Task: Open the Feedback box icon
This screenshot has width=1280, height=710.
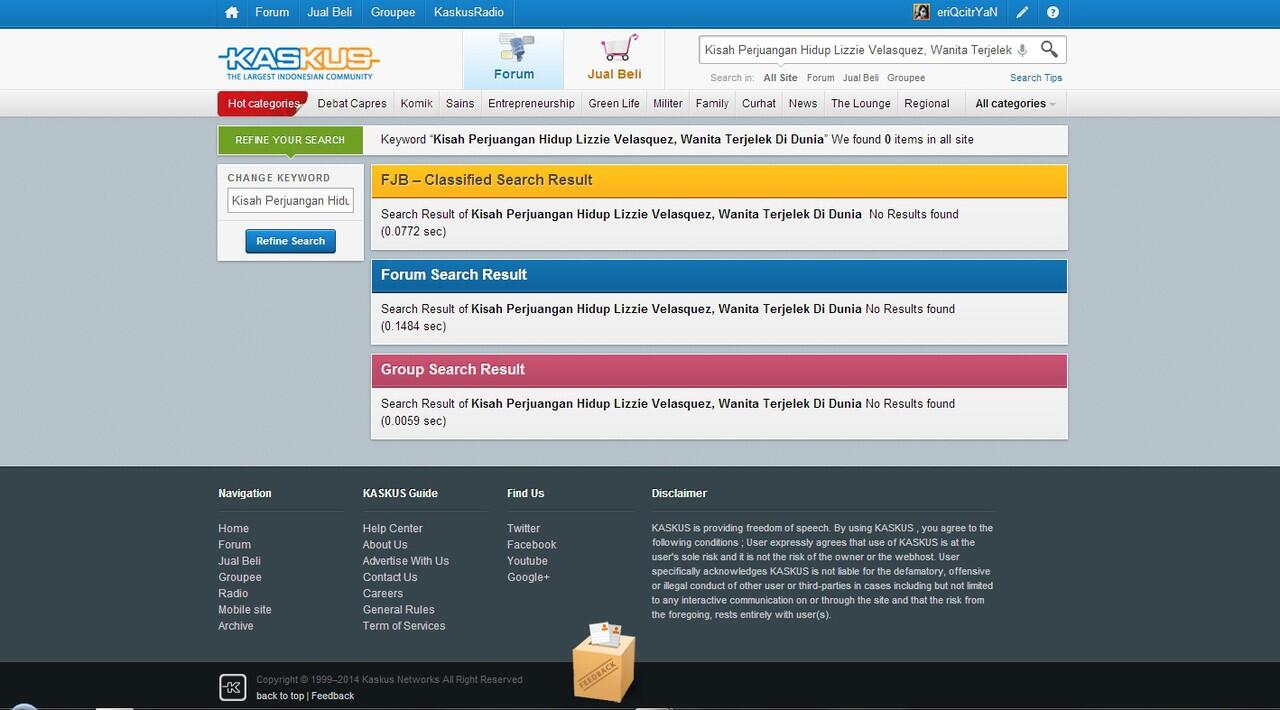Action: pyautogui.click(x=604, y=662)
